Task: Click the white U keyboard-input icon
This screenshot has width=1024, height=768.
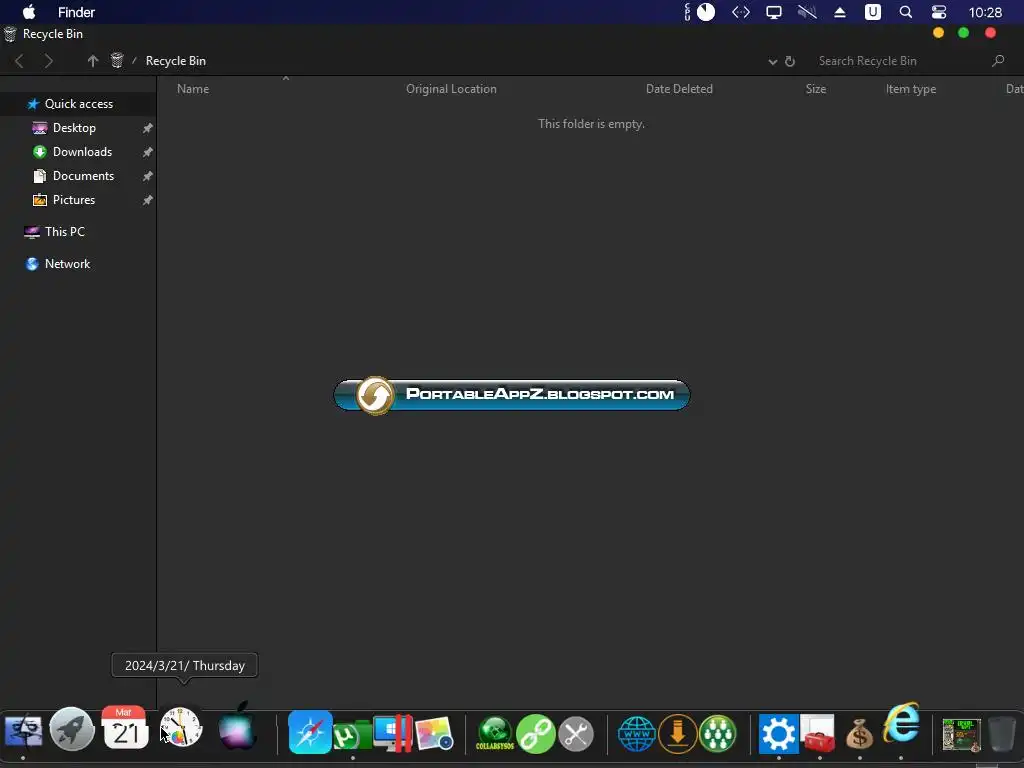Action: coord(872,12)
